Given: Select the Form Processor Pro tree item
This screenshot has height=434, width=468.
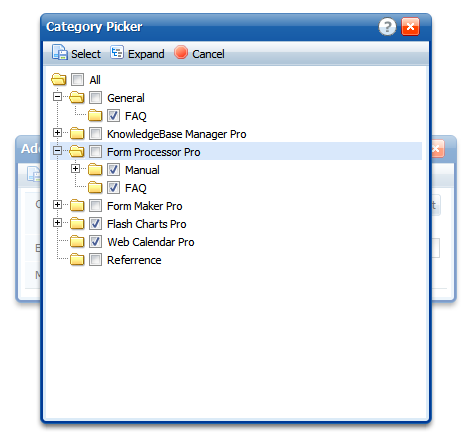Looking at the screenshot, I should (x=236, y=151).
